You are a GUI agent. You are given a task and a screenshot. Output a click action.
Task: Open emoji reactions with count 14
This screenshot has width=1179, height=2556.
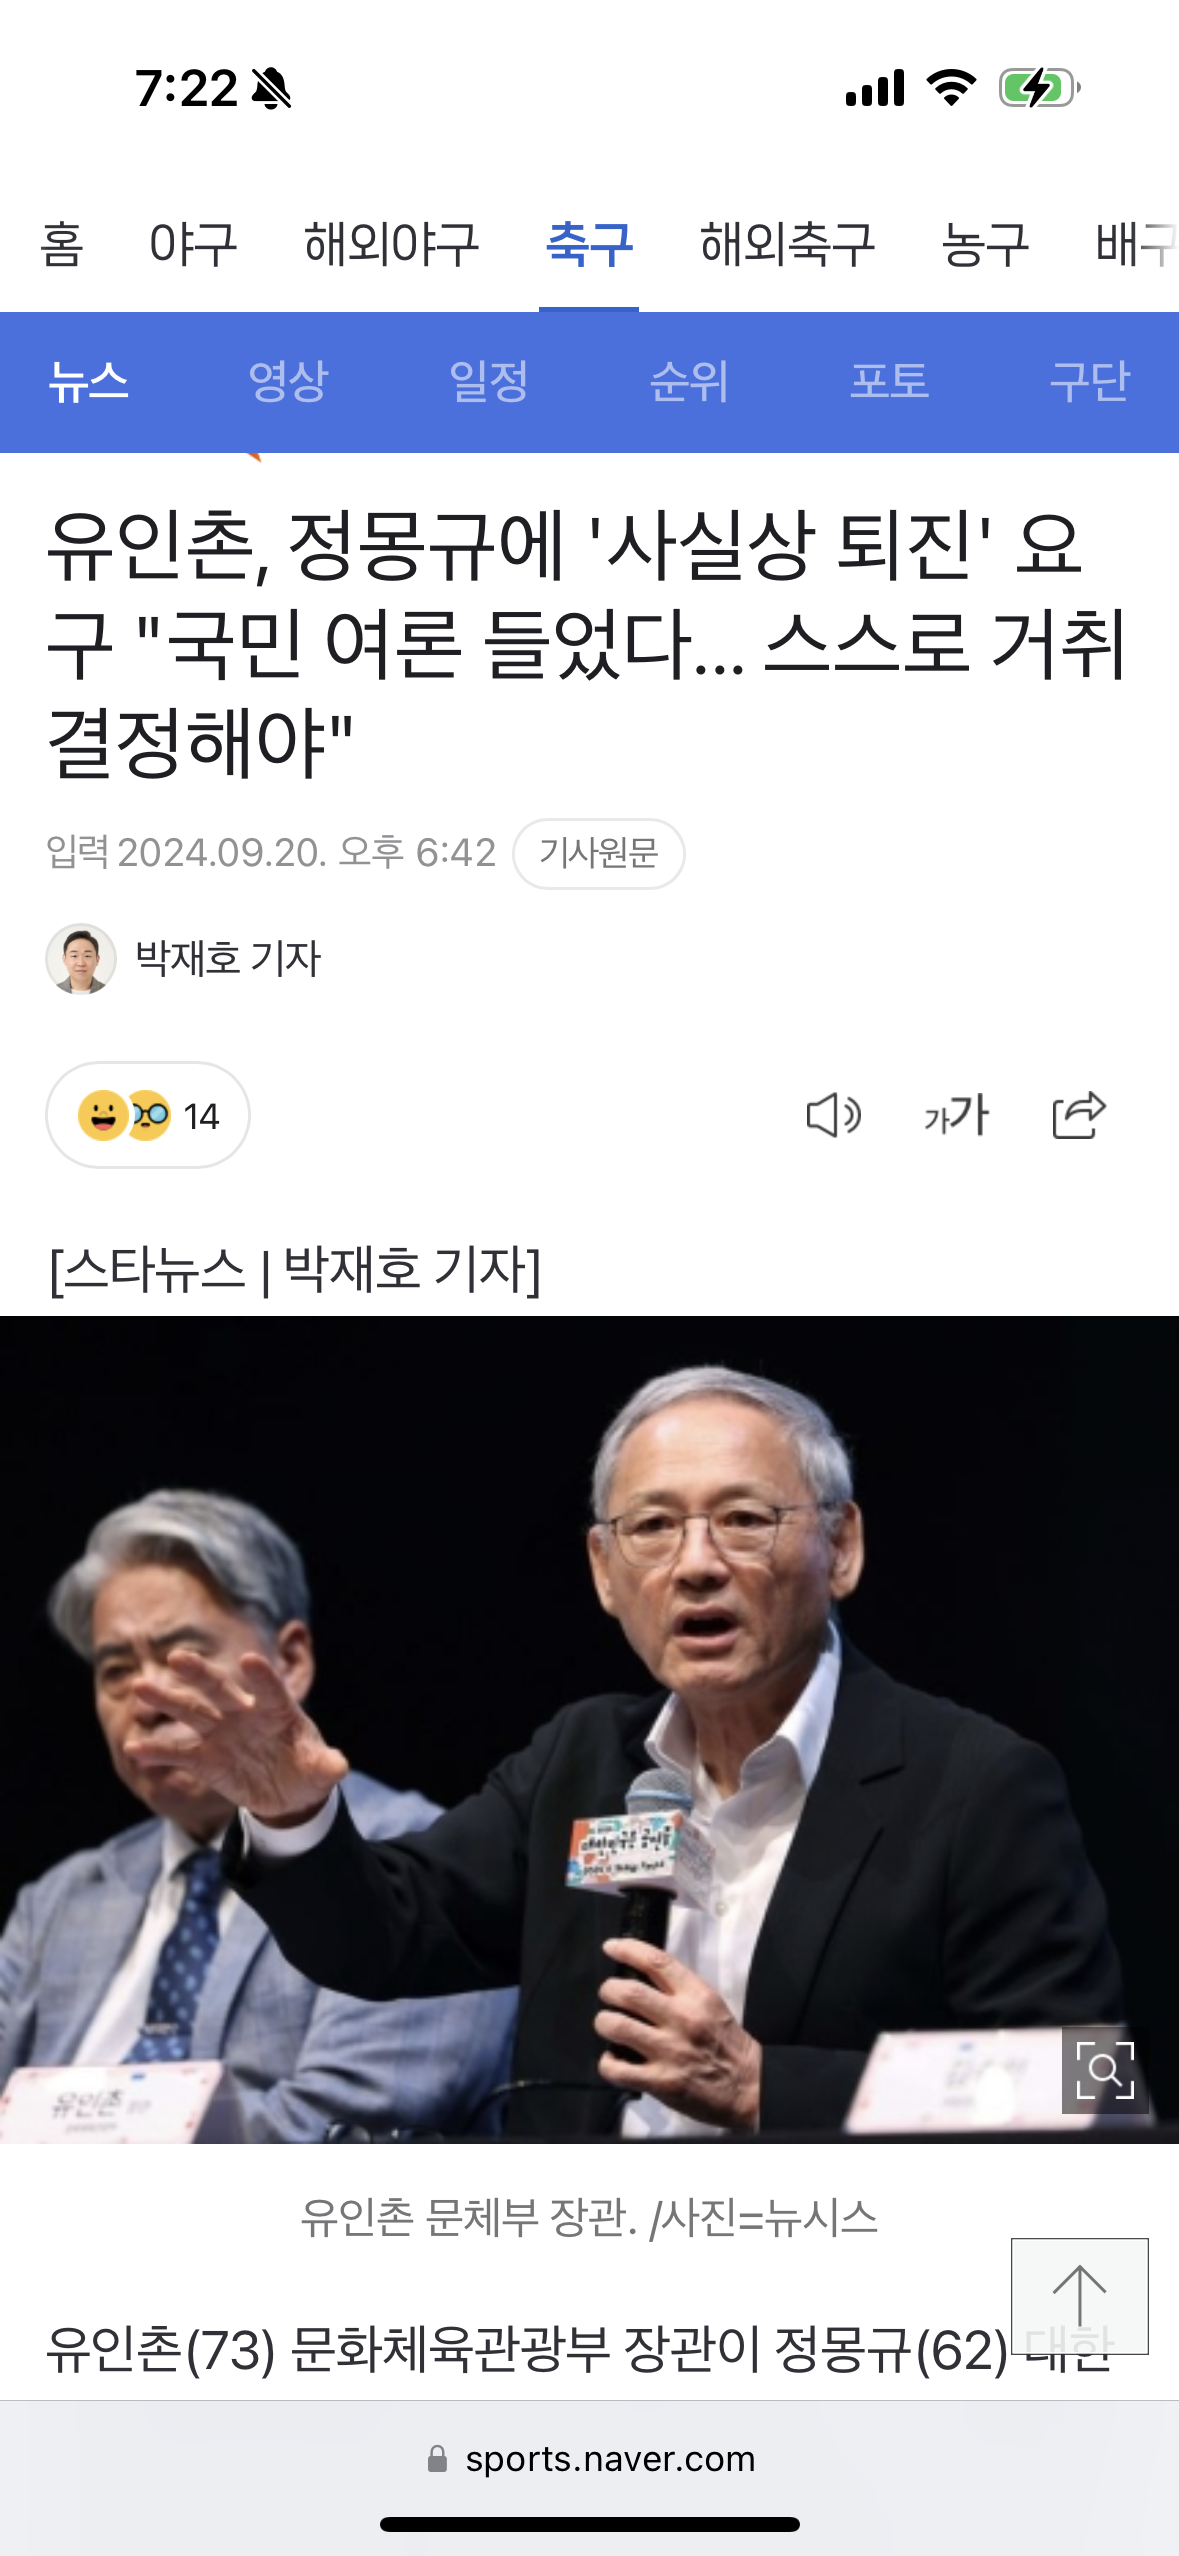click(x=148, y=1115)
